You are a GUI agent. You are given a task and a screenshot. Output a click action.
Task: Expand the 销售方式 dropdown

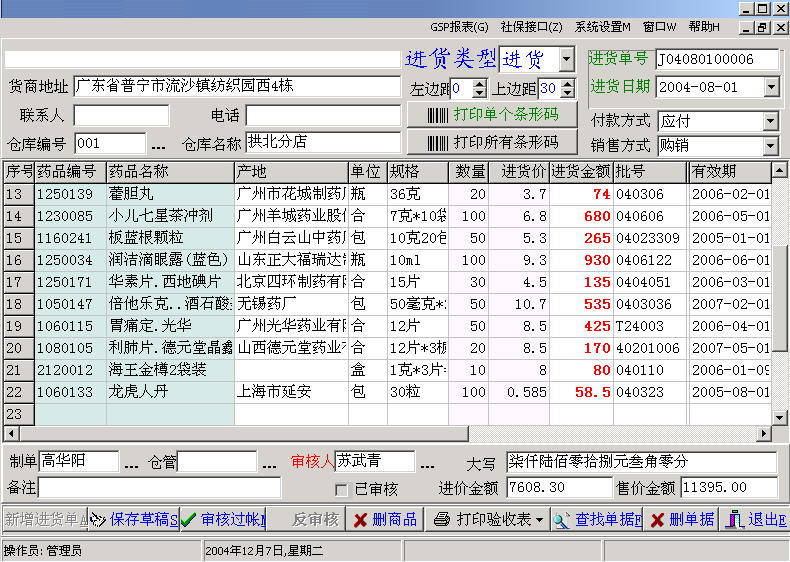click(770, 146)
